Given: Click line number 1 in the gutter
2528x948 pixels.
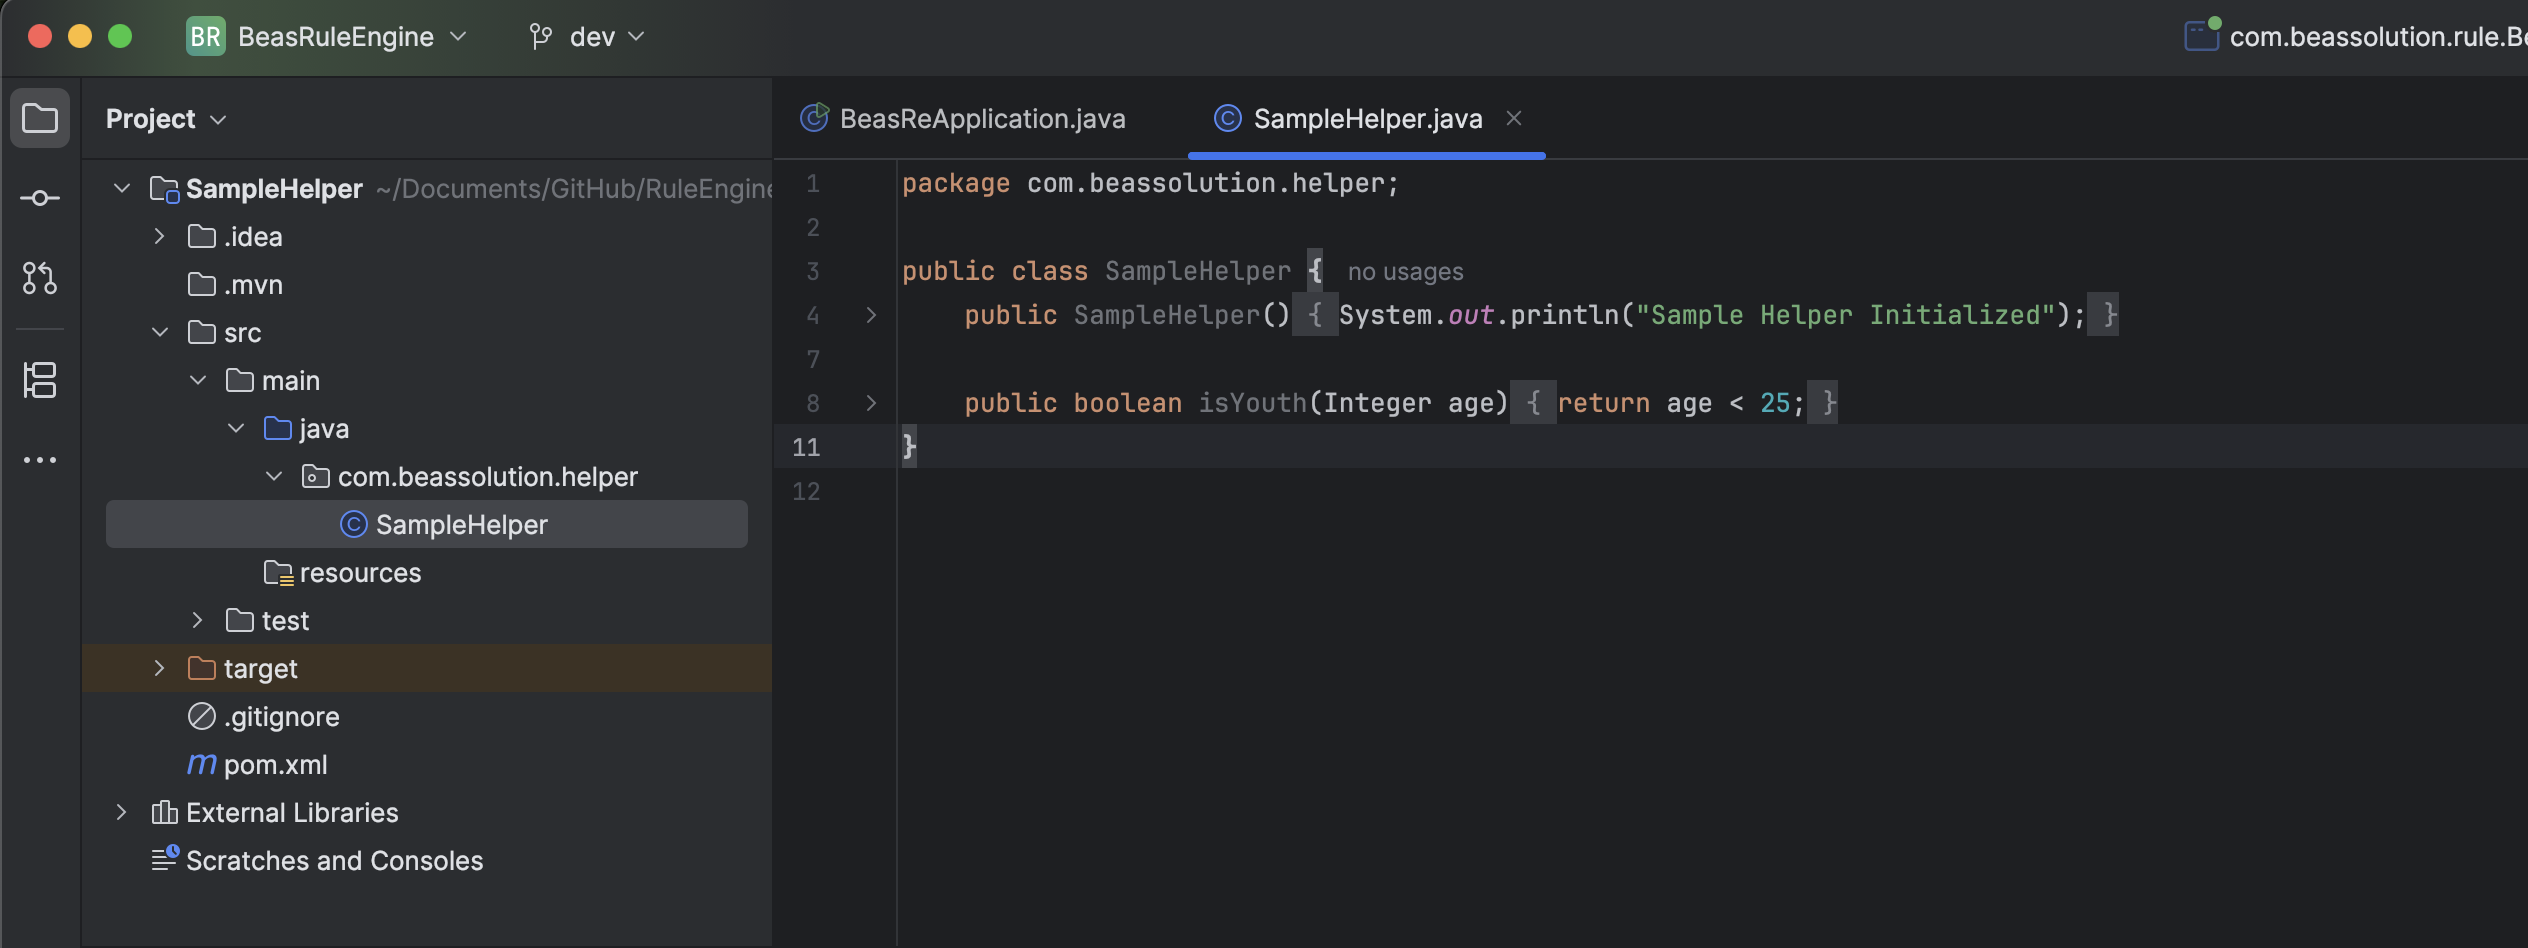Looking at the screenshot, I should [x=813, y=184].
